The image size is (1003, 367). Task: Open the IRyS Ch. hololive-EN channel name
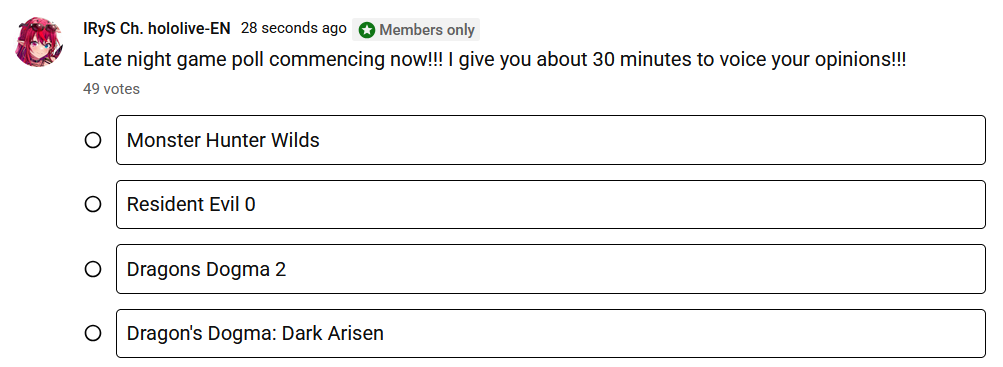tap(157, 29)
